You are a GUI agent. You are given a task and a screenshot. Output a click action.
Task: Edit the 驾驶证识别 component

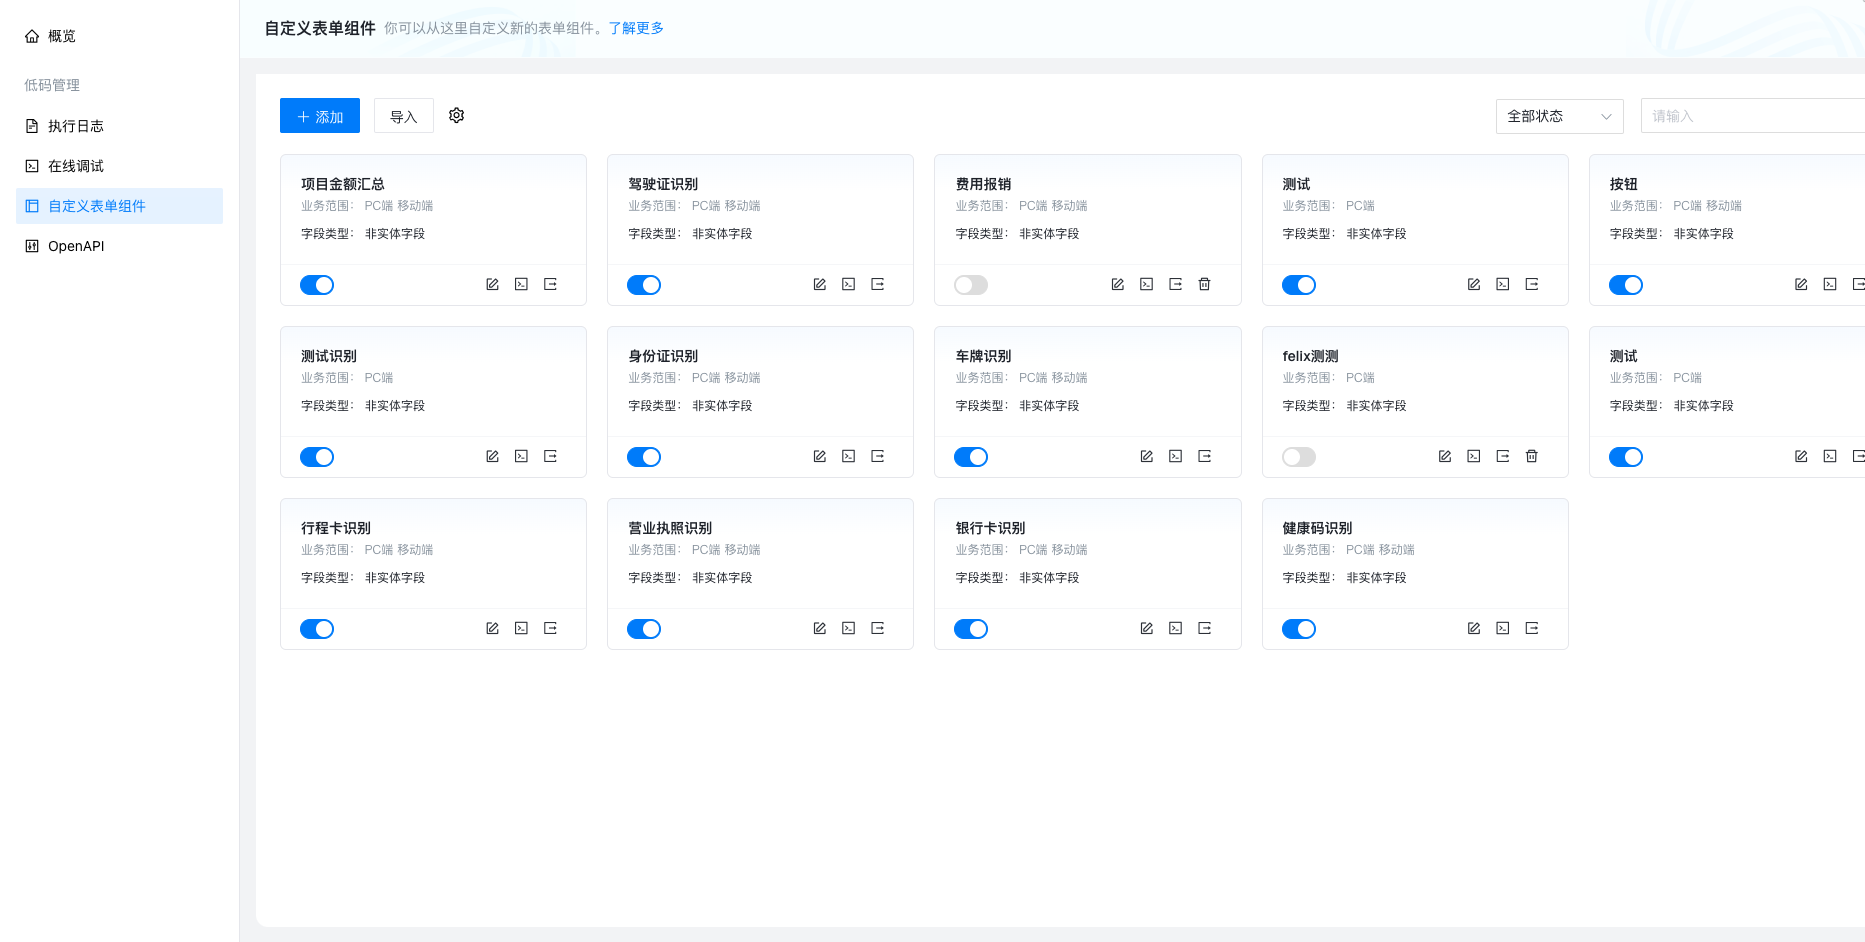click(x=819, y=284)
